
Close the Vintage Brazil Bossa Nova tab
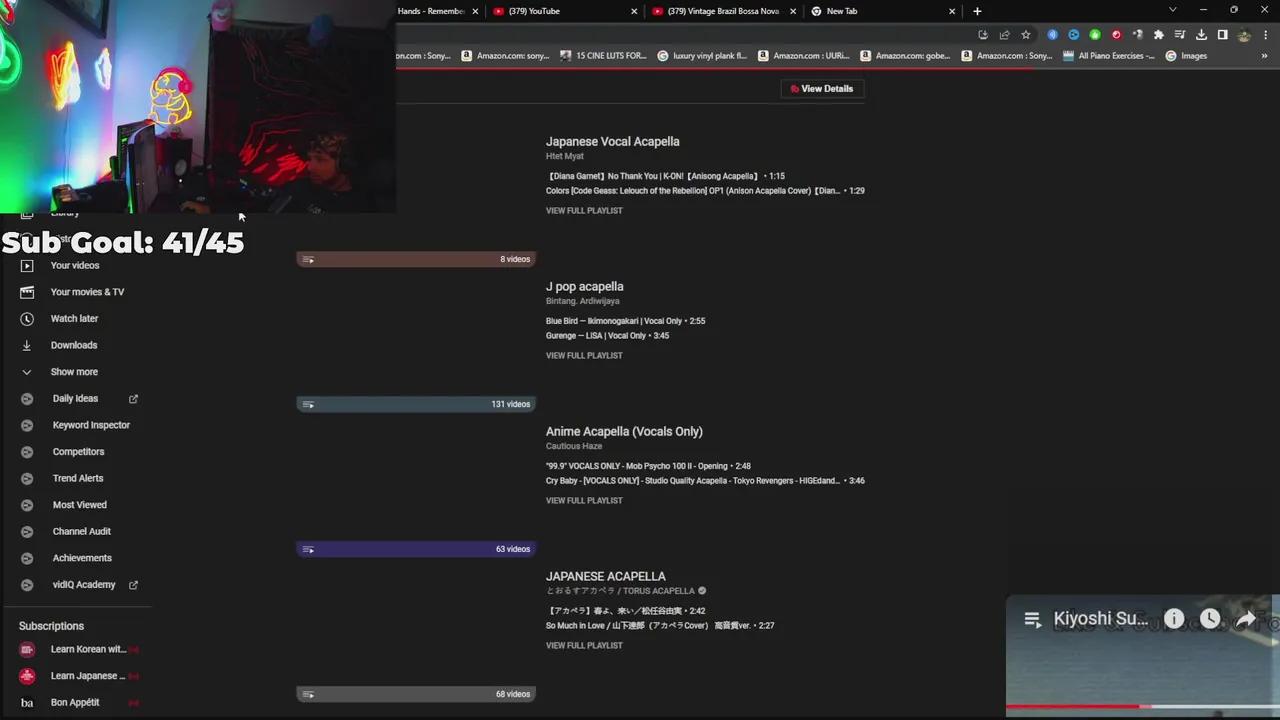point(793,11)
